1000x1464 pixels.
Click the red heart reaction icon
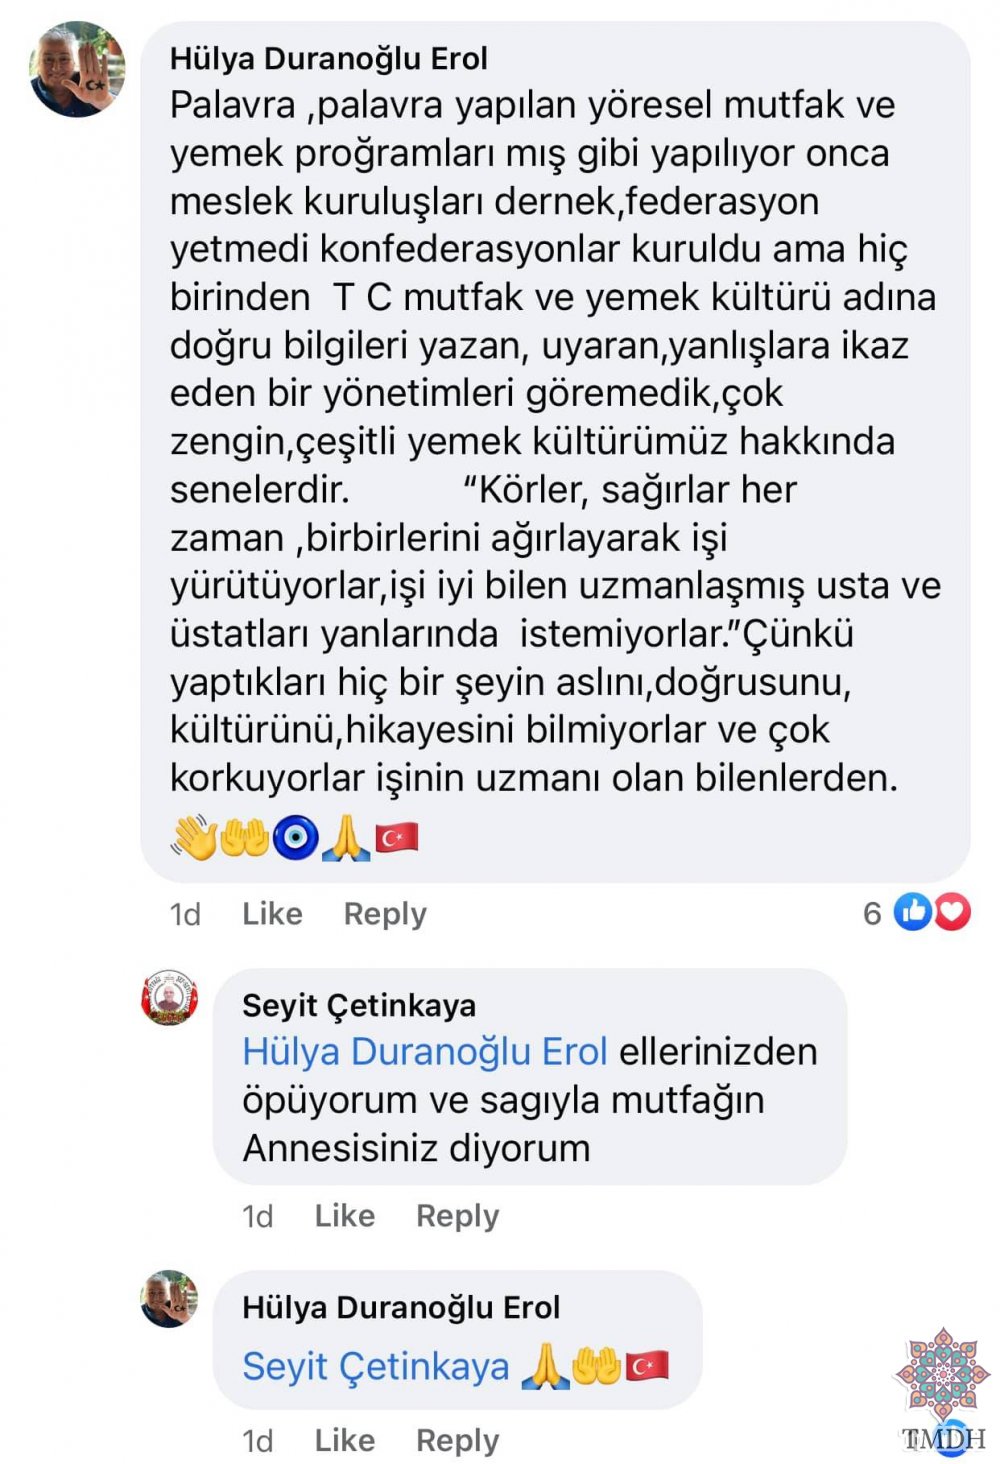[952, 911]
